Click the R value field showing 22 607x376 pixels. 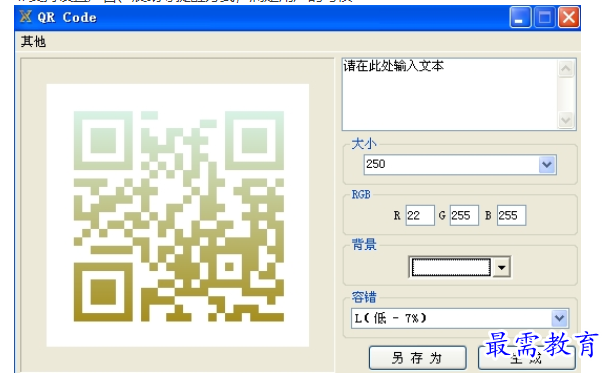click(x=420, y=215)
